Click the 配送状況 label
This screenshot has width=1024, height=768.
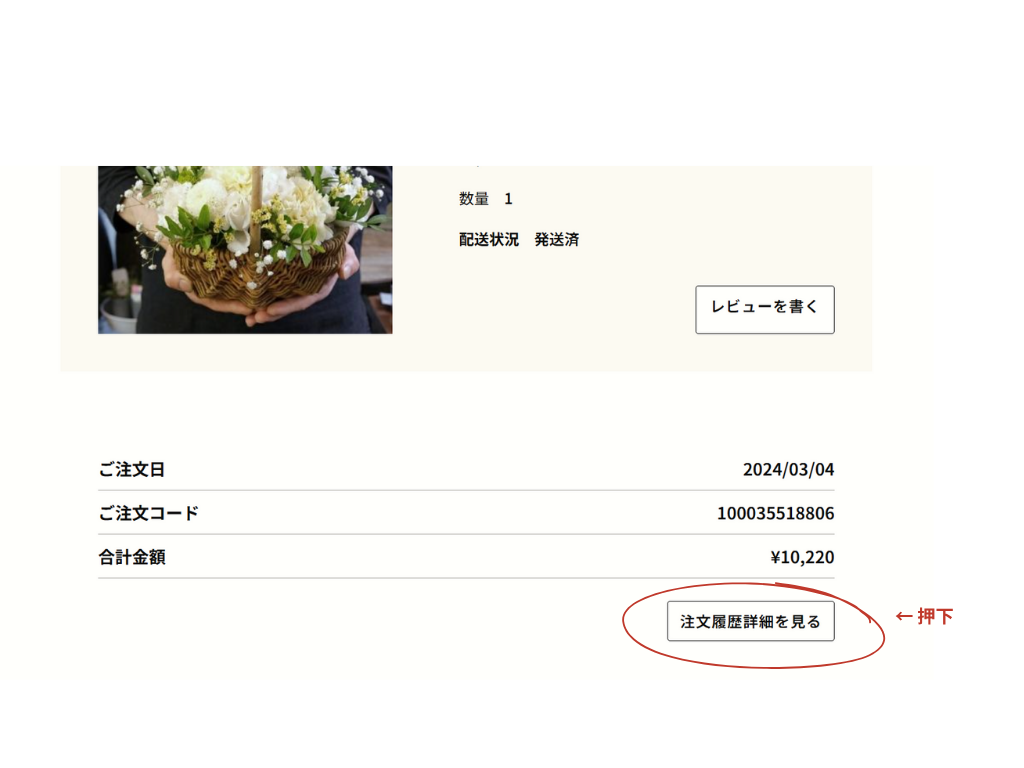pos(488,240)
